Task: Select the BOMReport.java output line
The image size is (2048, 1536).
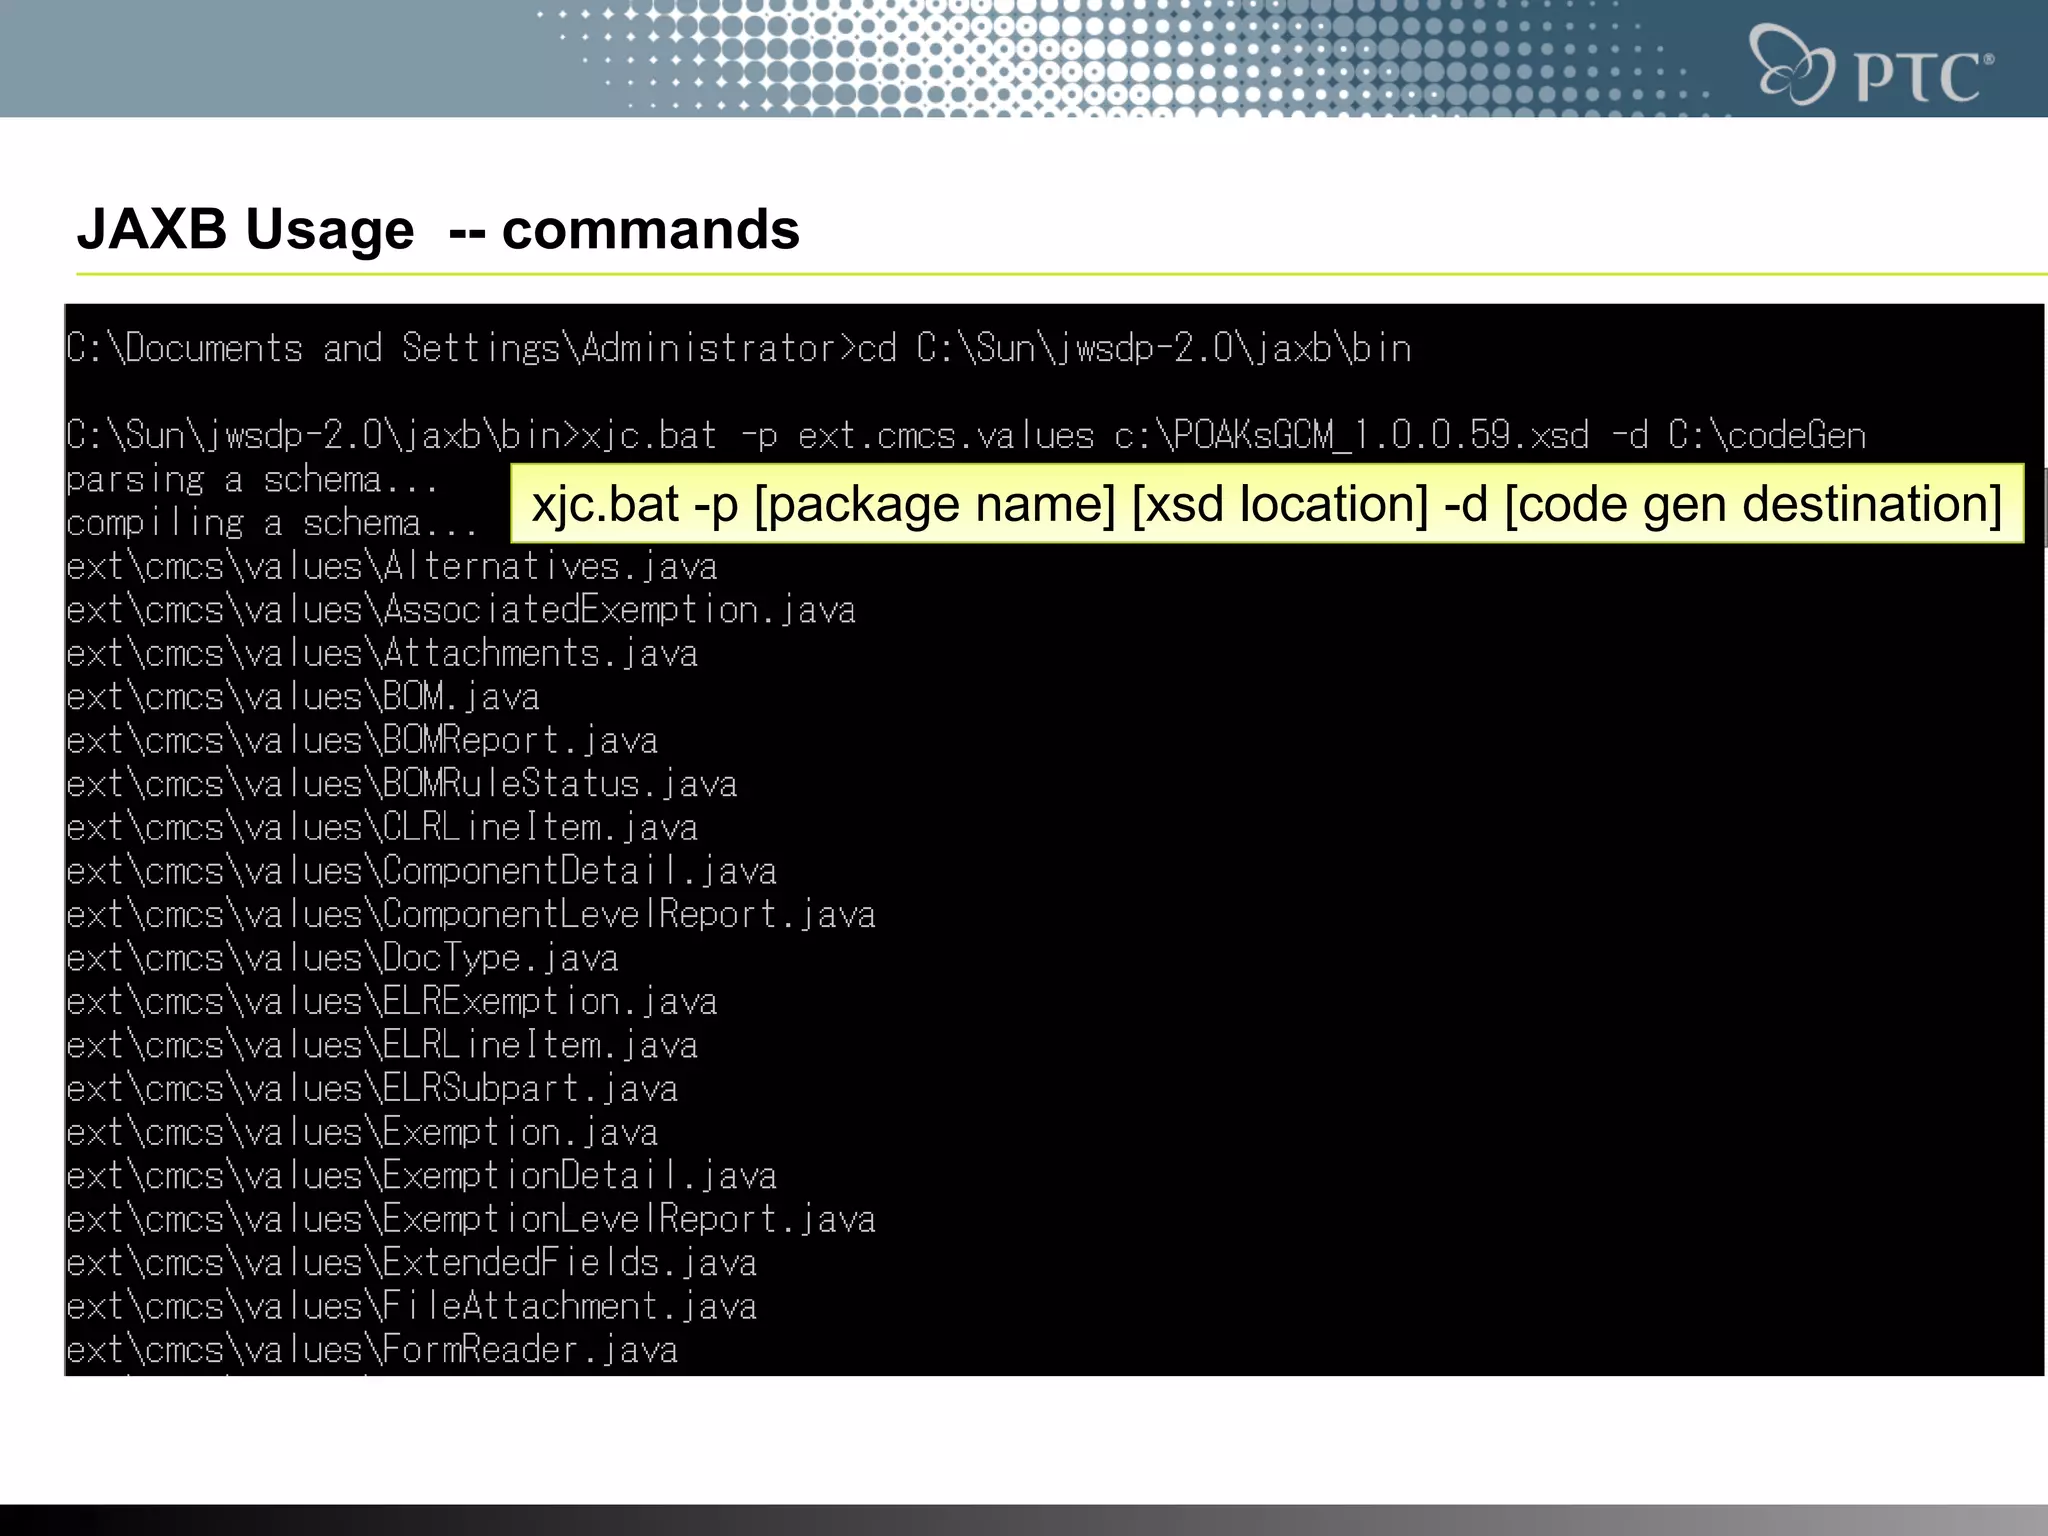Action: point(362,741)
